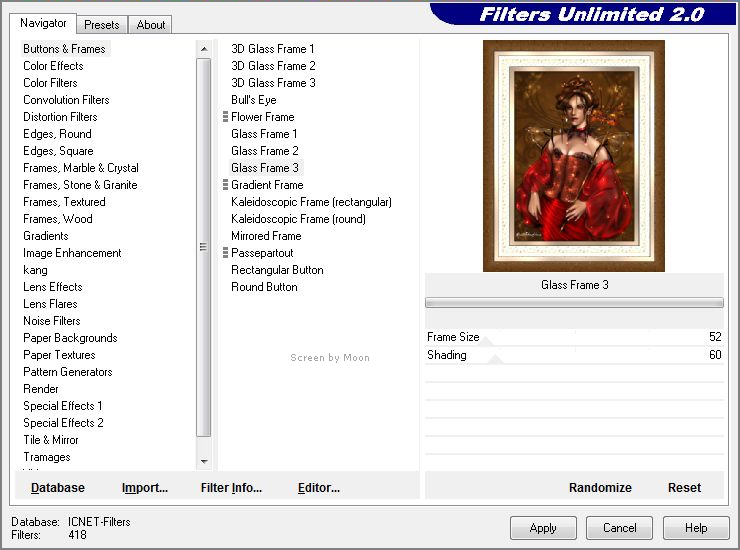This screenshot has height=550, width=740.
Task: Click Randomize to shuffle filter settings
Action: (600, 488)
